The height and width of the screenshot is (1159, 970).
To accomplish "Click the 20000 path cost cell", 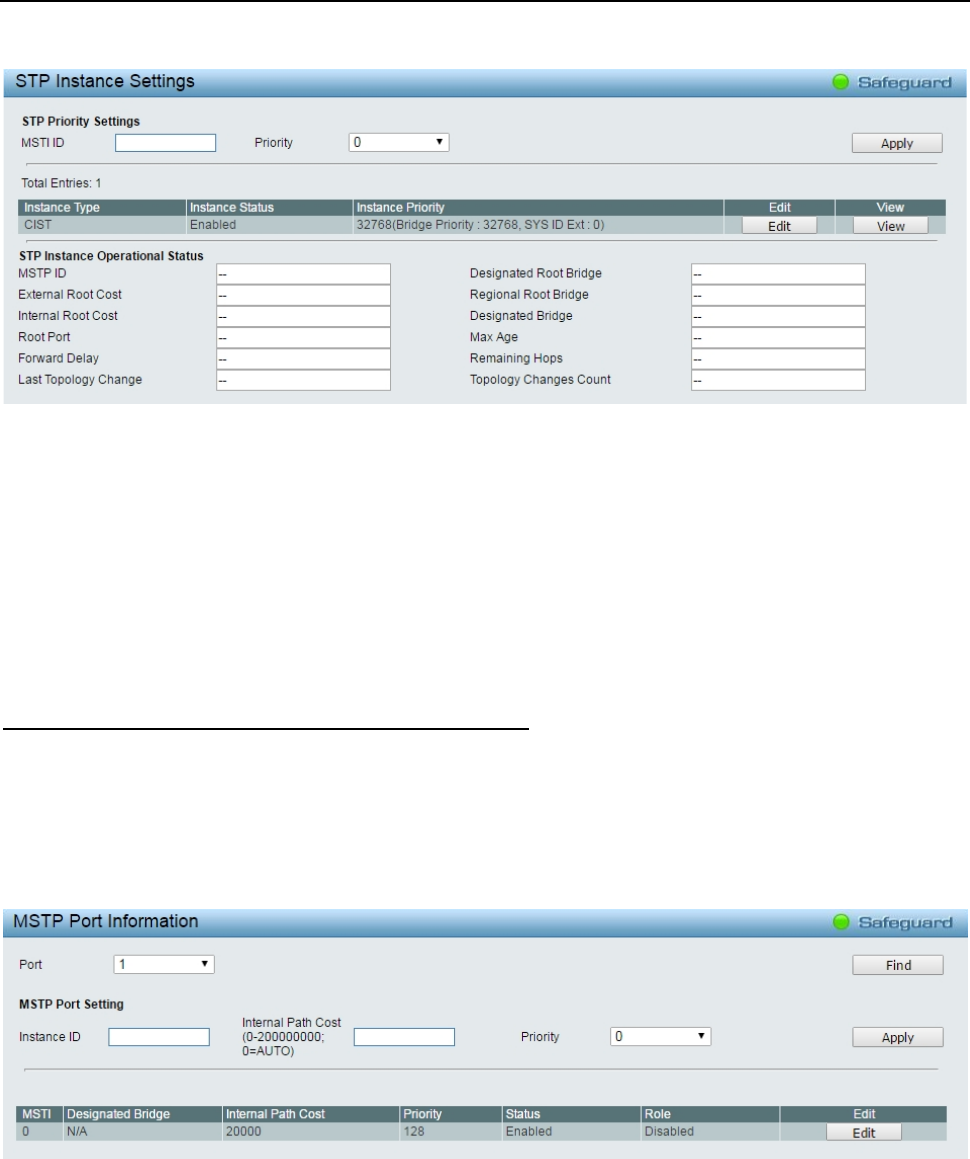I will click(311, 1132).
